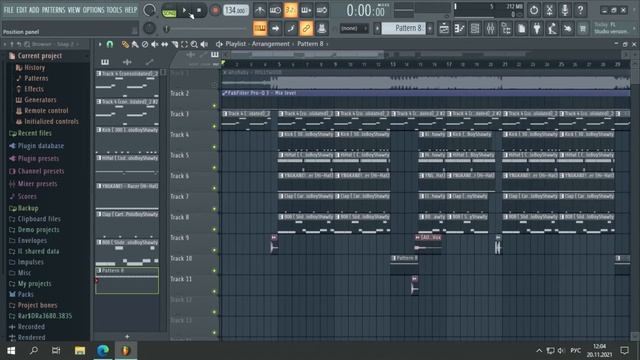Adjust the main volume knob
Image resolution: width=640 pixels, height=360 pixels.
click(x=149, y=10)
